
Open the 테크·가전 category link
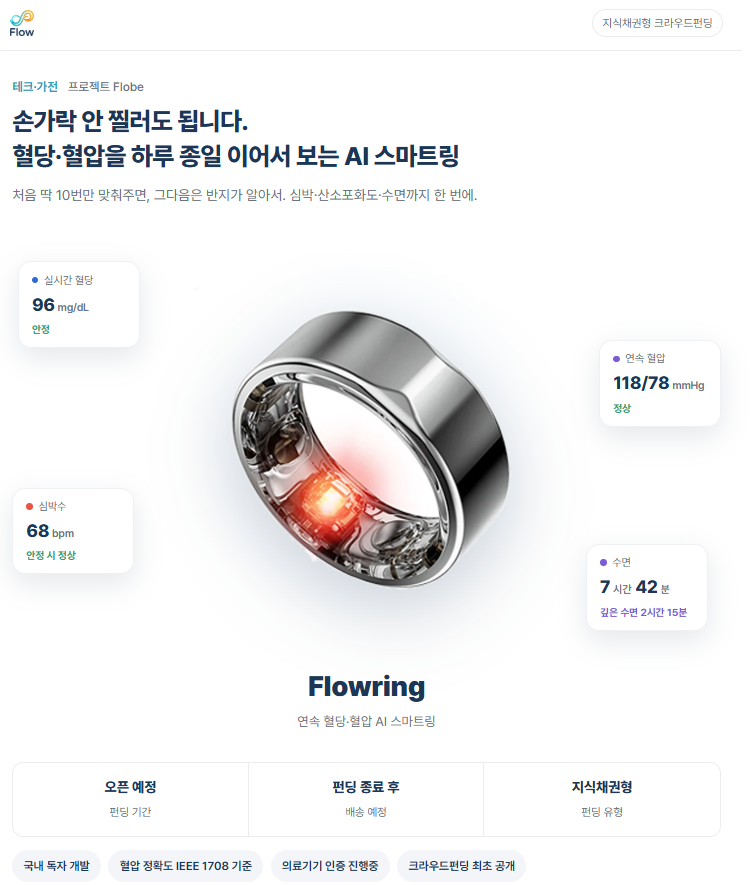pyautogui.click(x=35, y=87)
